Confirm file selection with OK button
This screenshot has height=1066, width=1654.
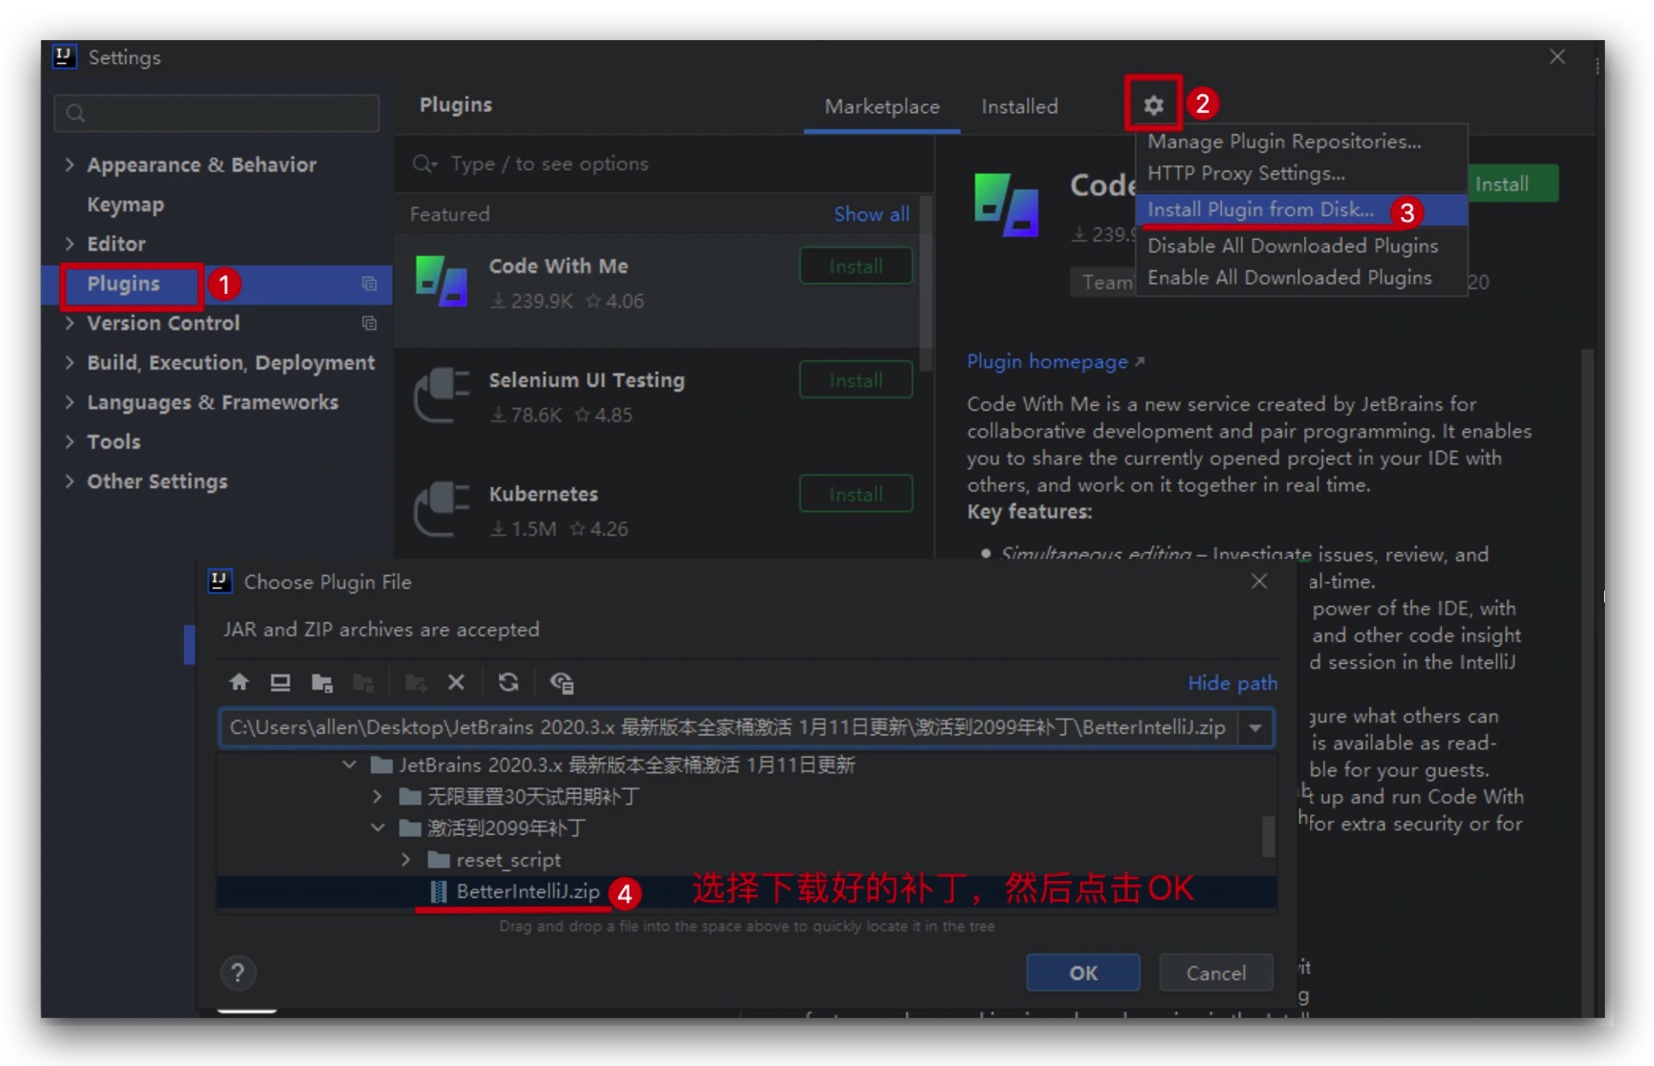click(1083, 973)
